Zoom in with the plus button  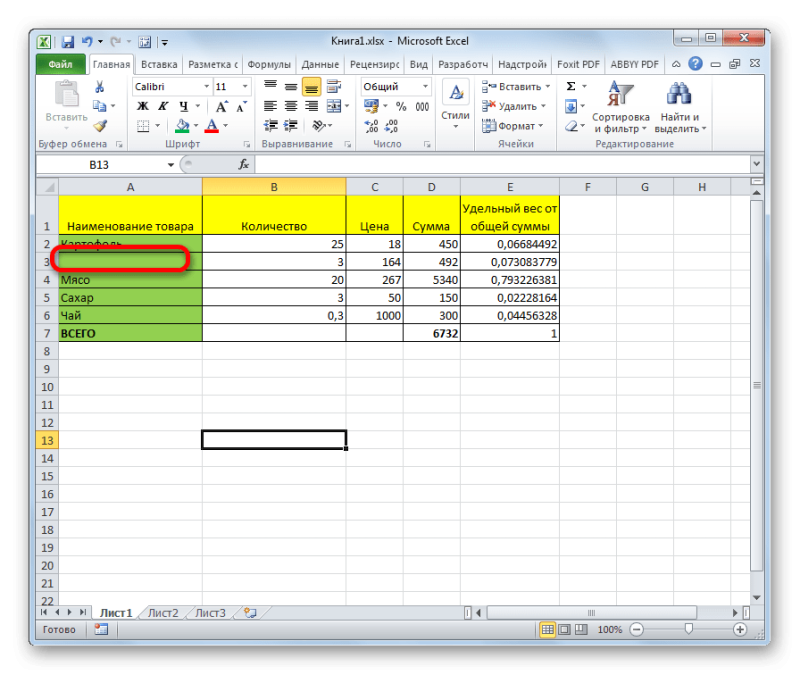pos(740,630)
